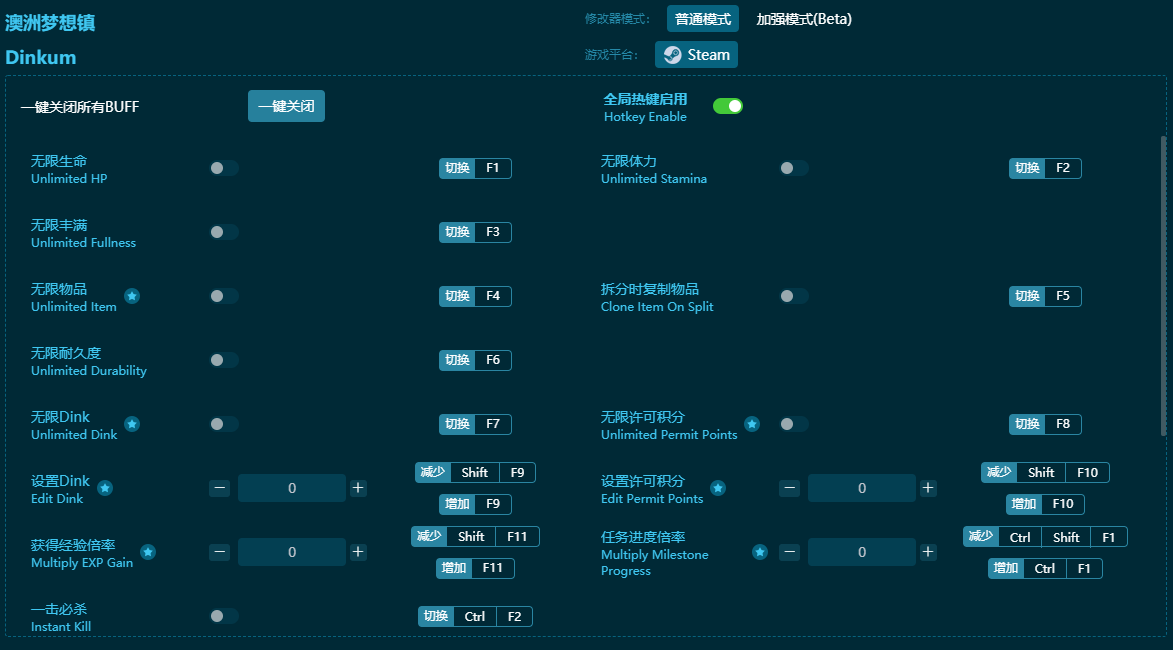
Task: Switch to 加强模式(Beta) mode
Action: coord(803,19)
